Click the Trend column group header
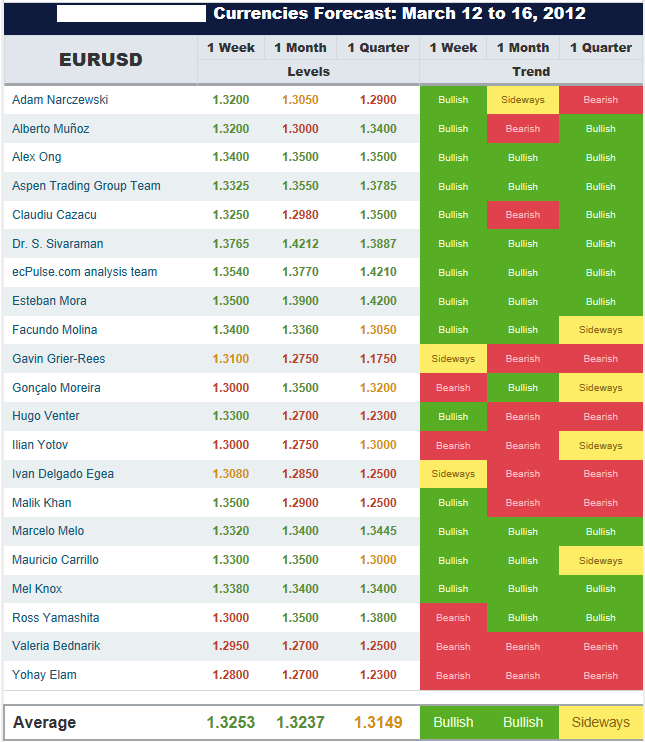 [531, 72]
